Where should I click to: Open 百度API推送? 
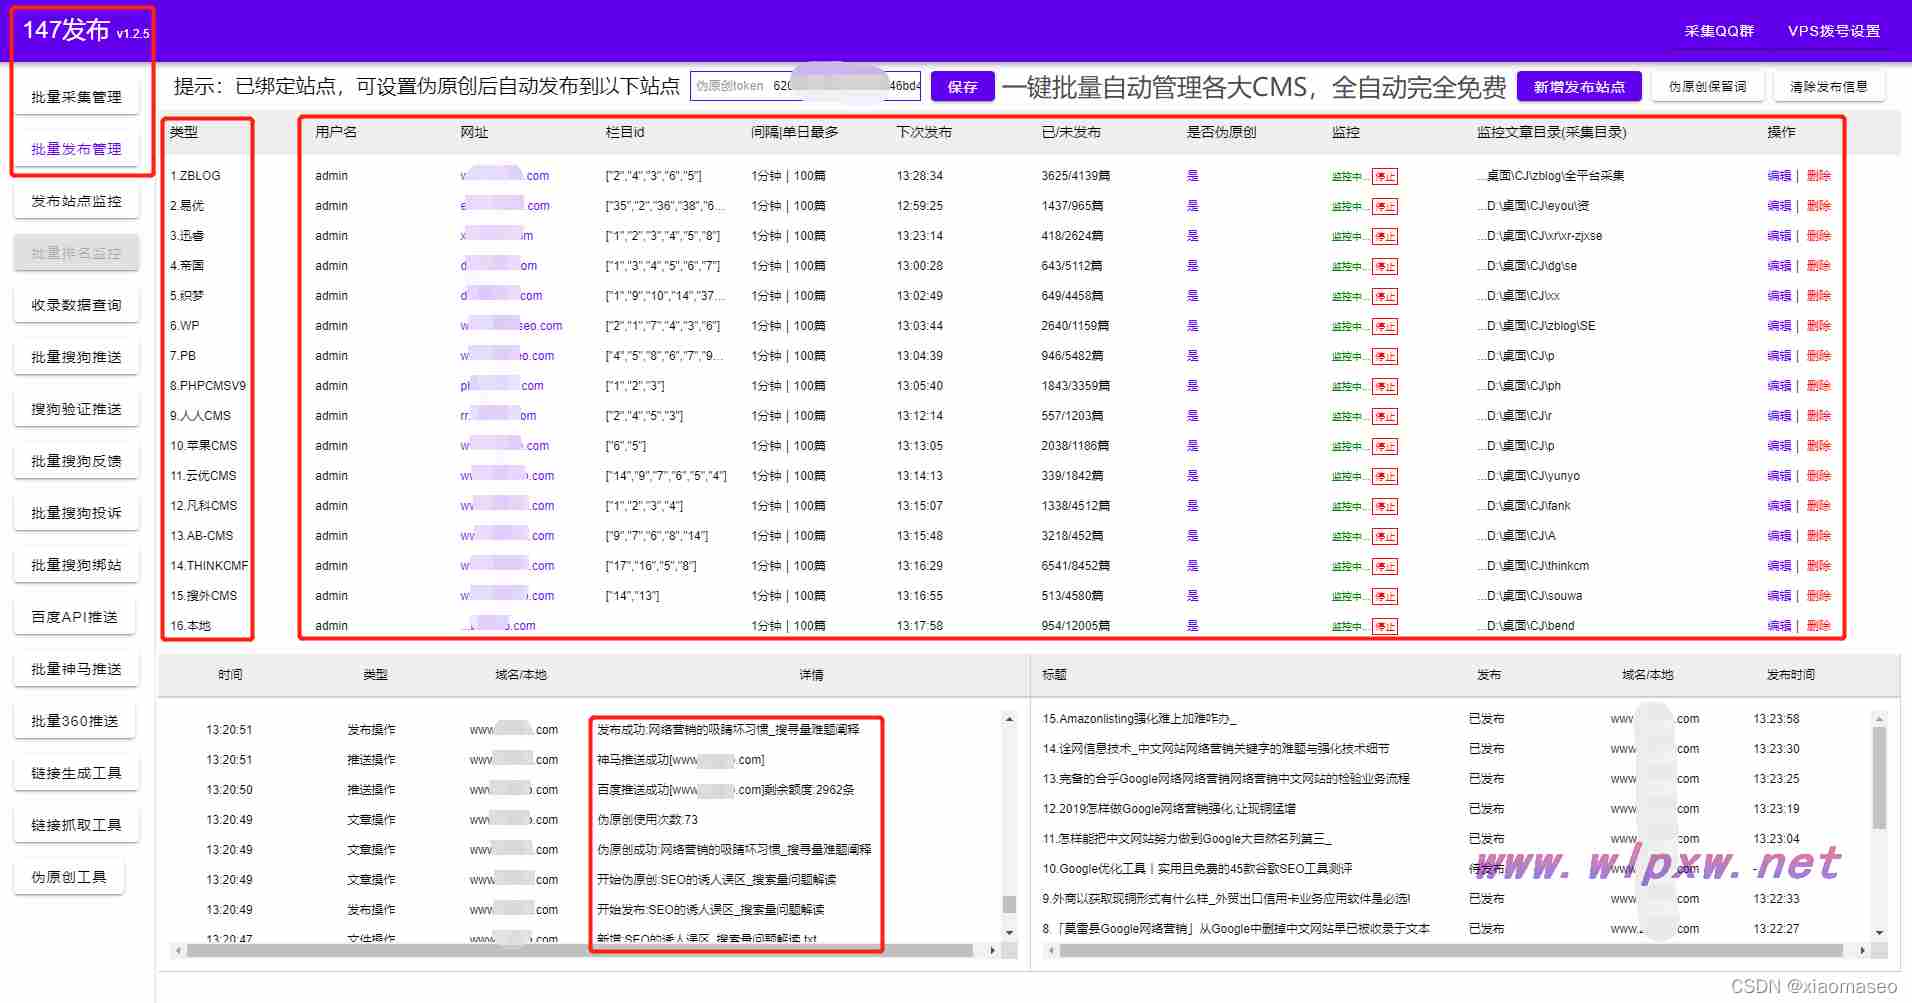click(74, 617)
